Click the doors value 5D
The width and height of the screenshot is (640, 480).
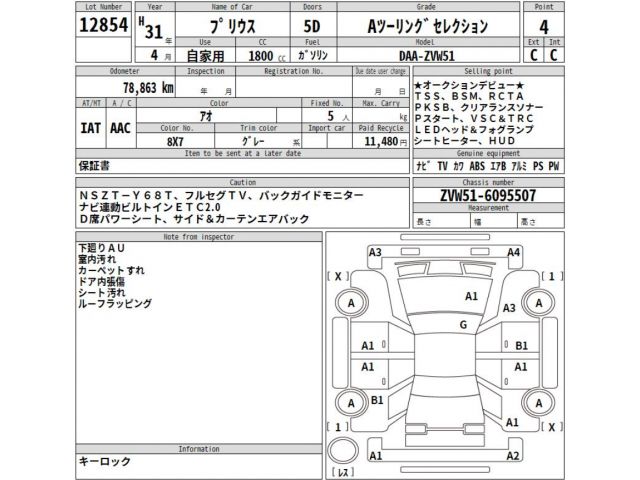click(312, 27)
